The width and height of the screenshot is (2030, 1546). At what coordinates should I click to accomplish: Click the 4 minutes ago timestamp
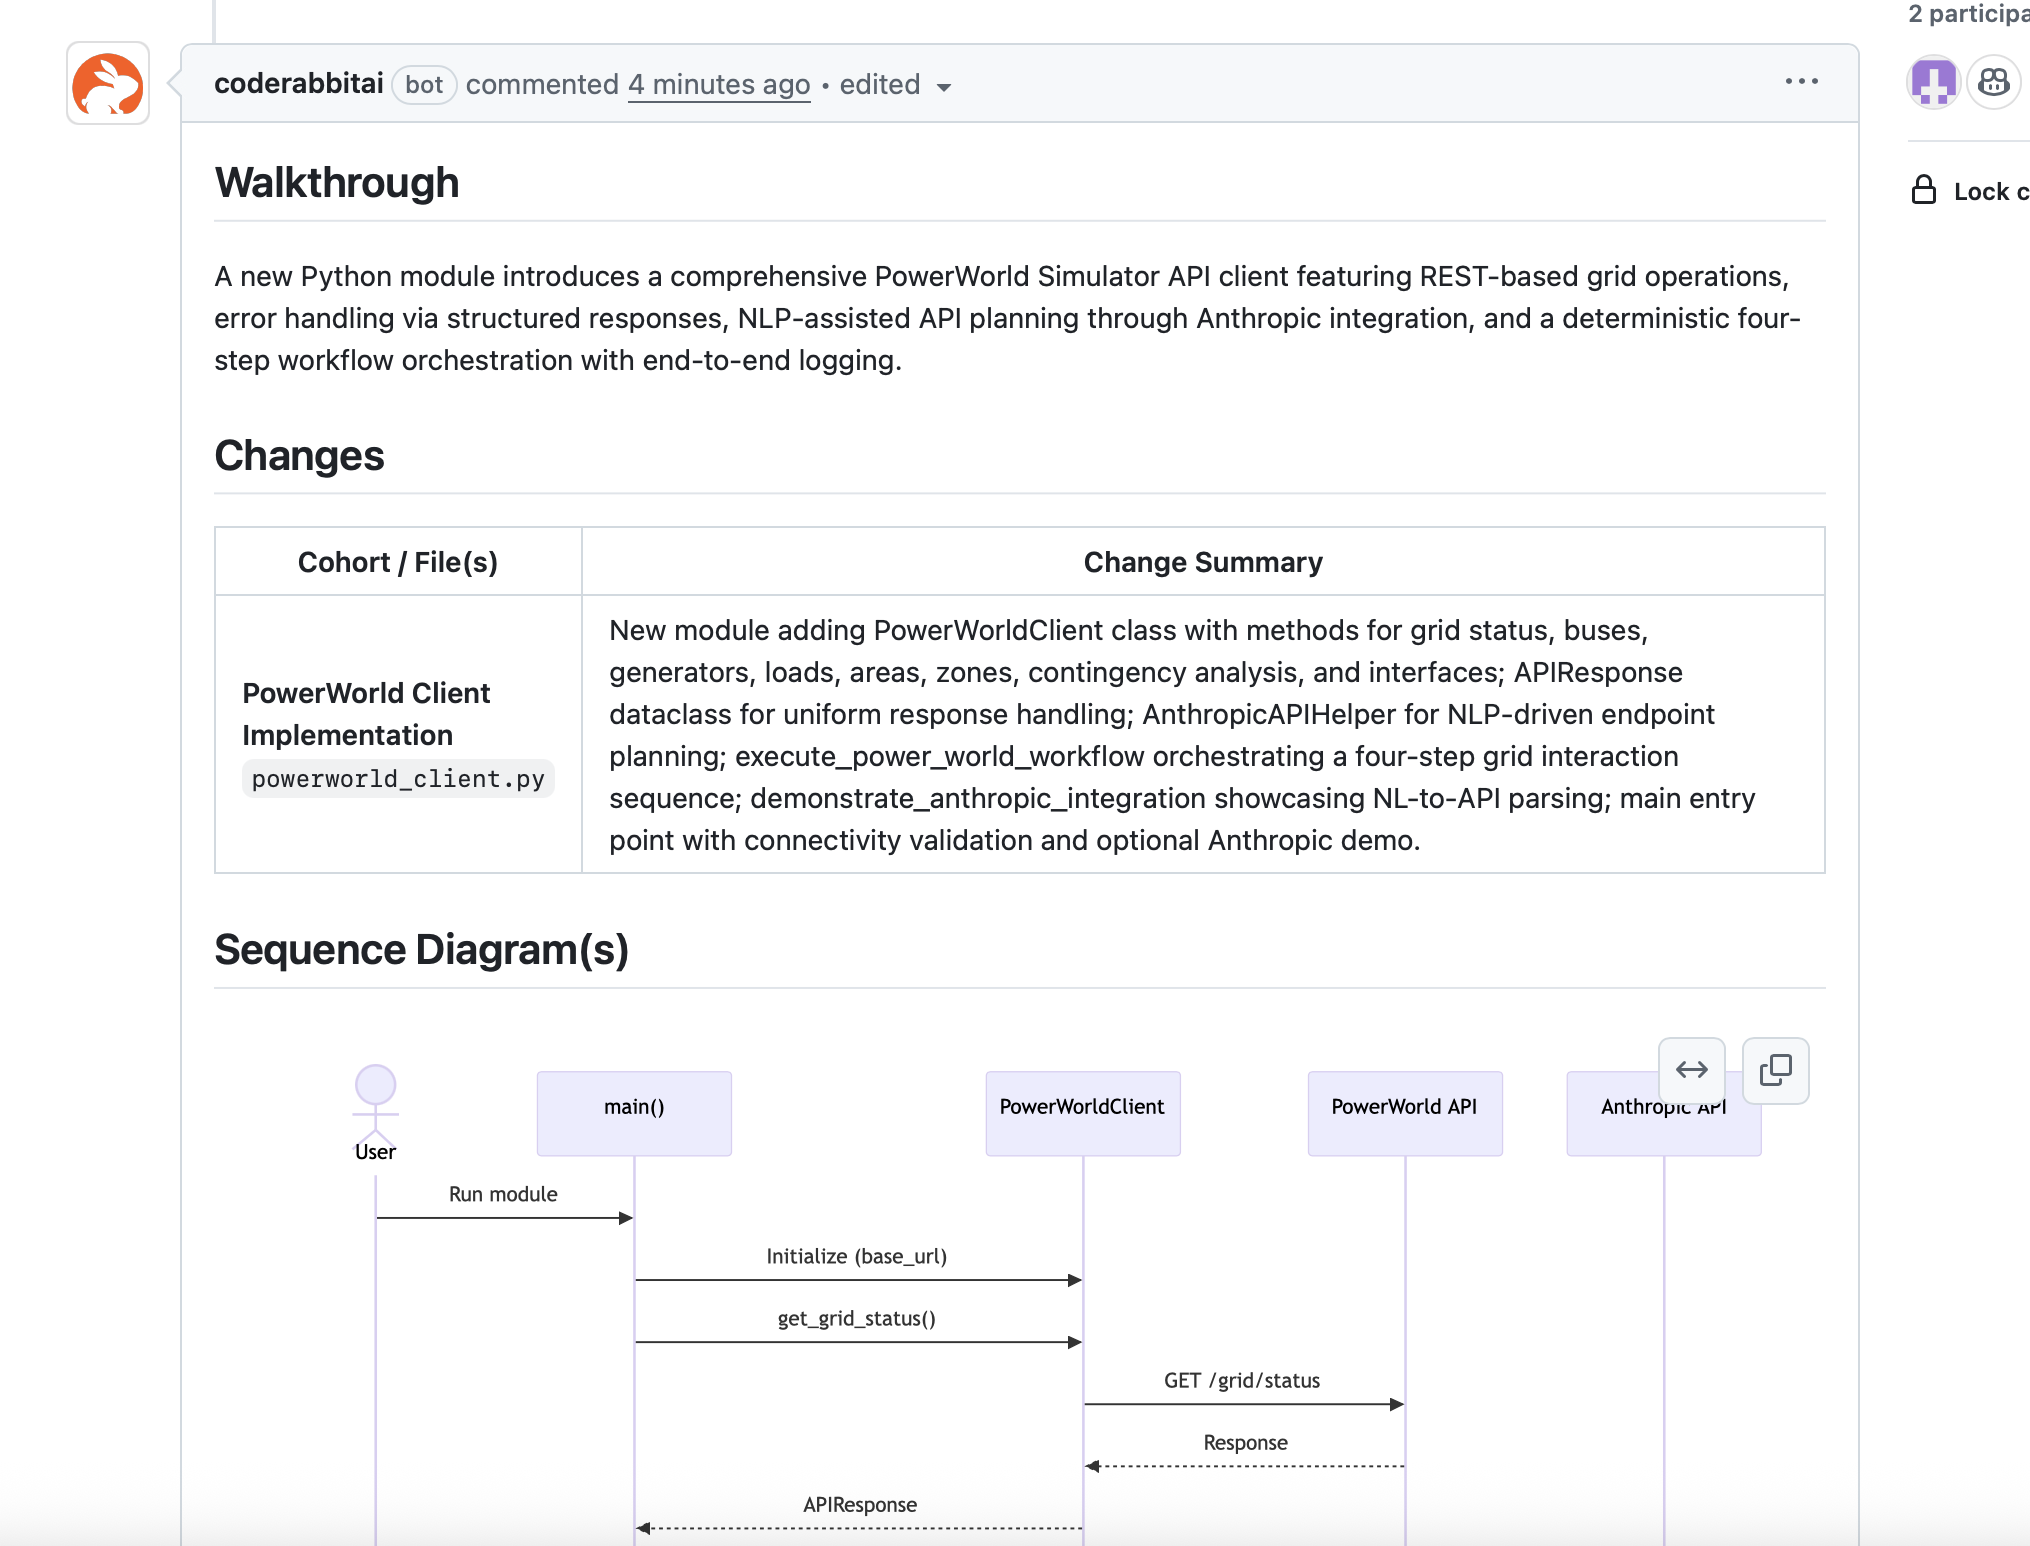tap(719, 85)
